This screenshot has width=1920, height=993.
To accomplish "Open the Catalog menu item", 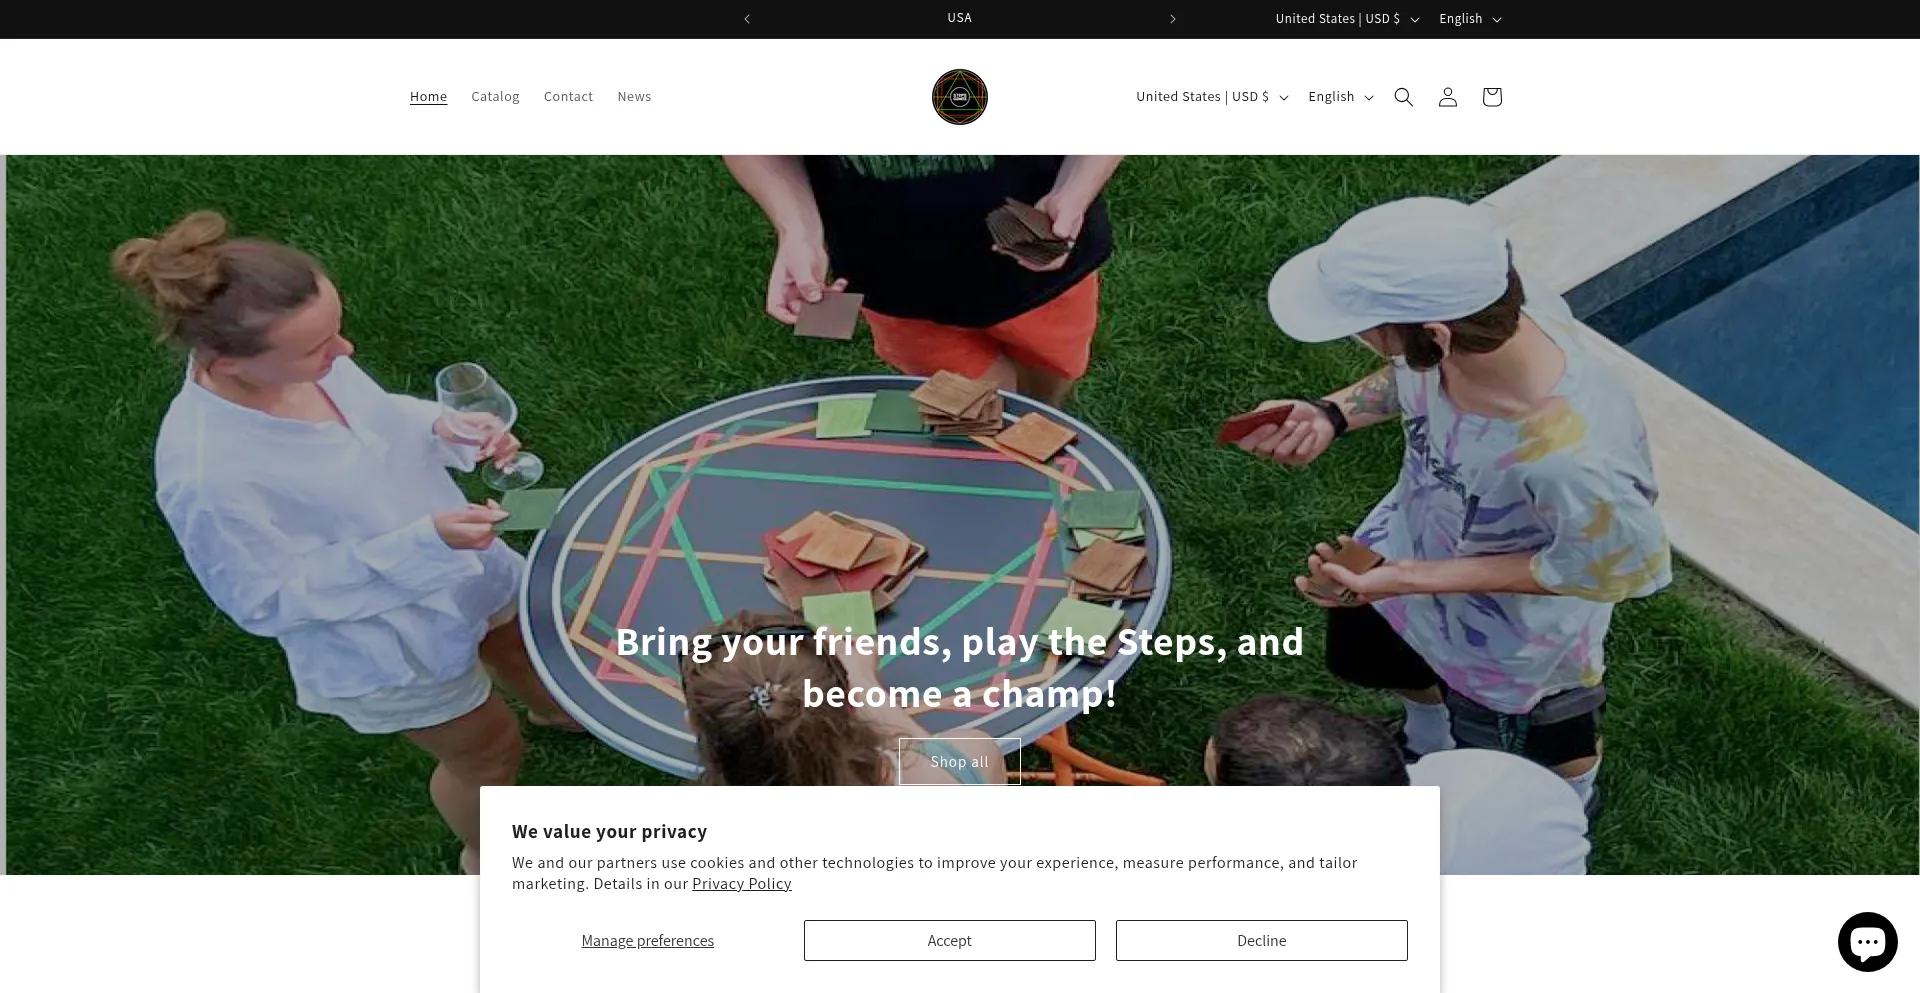I will coord(495,97).
